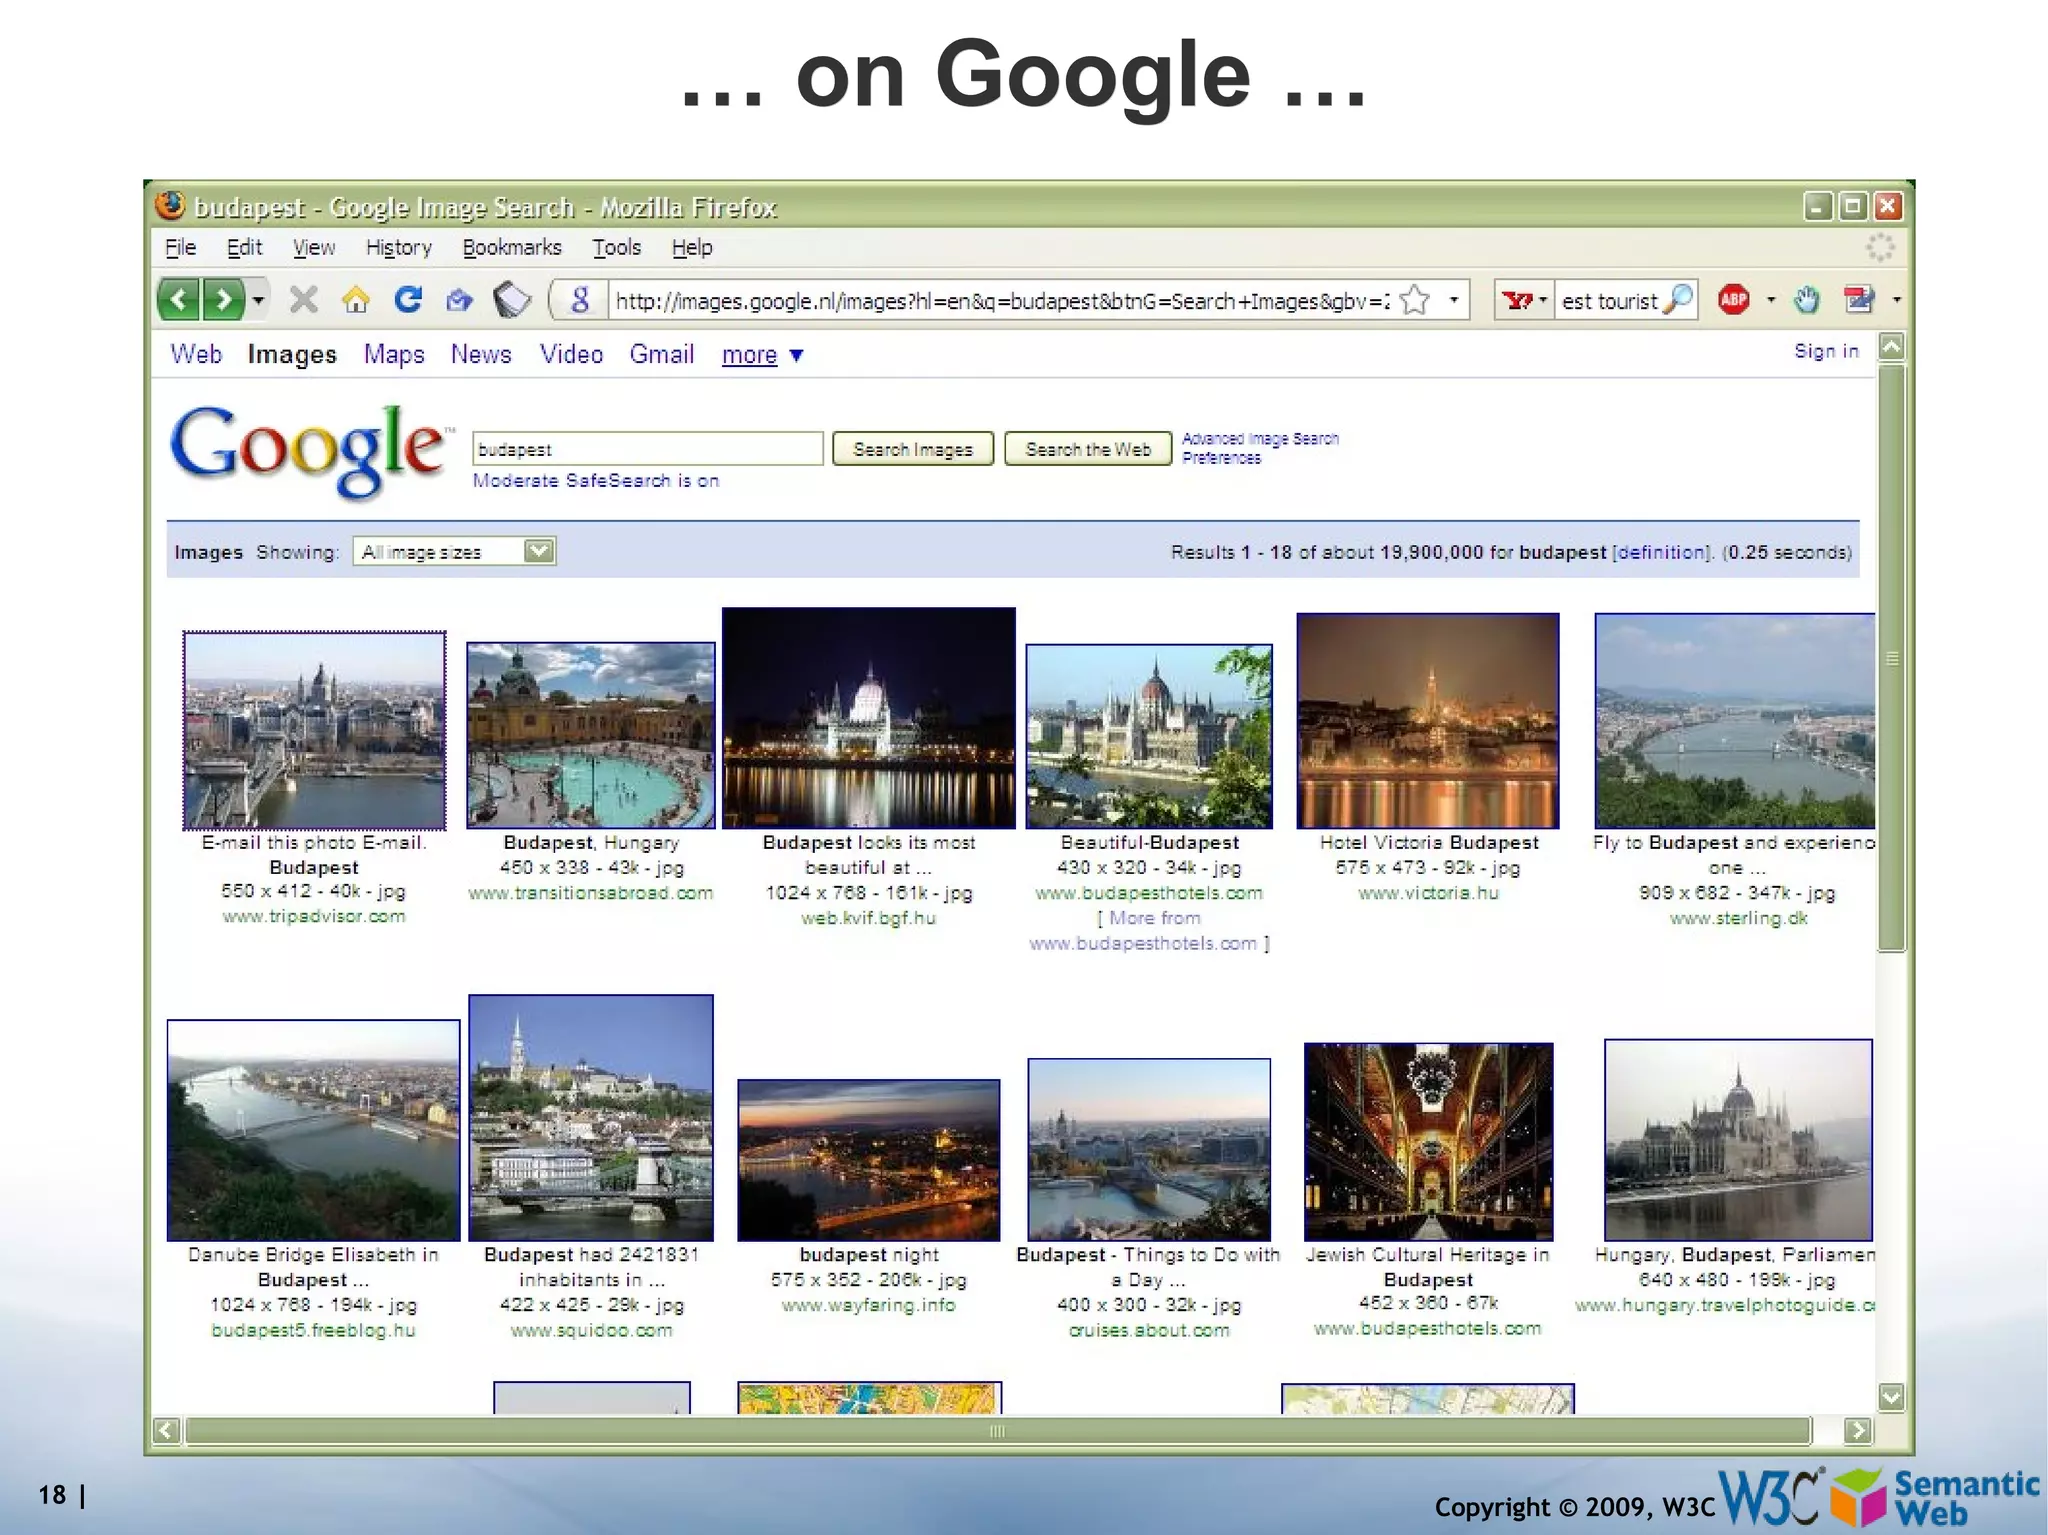This screenshot has height=1535, width=2048.
Task: Open the Gmail link
Action: click(x=661, y=354)
